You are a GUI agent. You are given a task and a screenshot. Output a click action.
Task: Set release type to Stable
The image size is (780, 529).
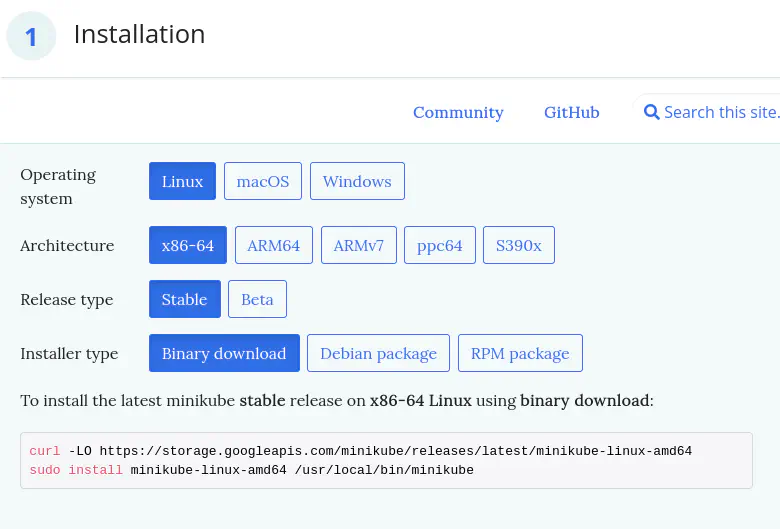[x=184, y=299]
